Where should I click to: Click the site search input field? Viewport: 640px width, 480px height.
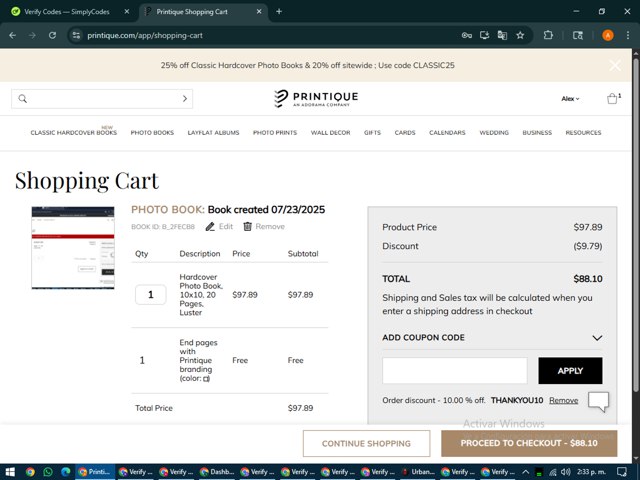click(102, 99)
